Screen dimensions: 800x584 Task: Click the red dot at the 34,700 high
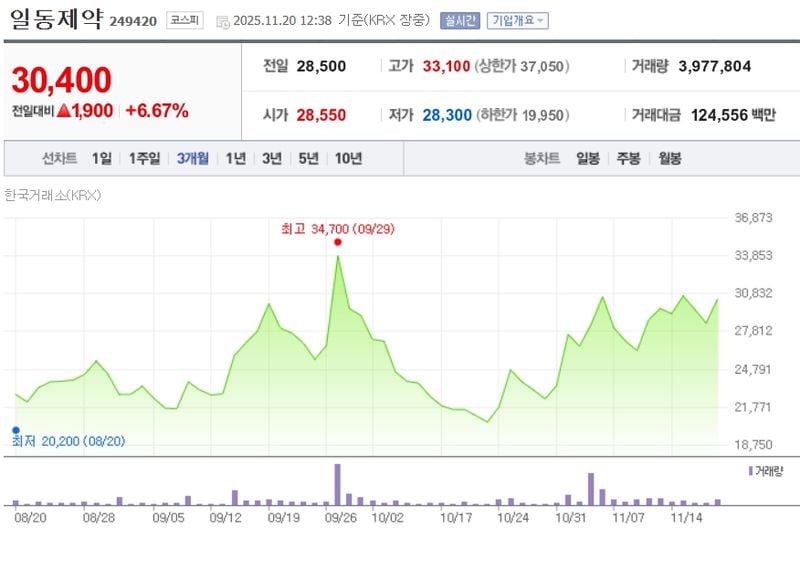[x=338, y=242]
